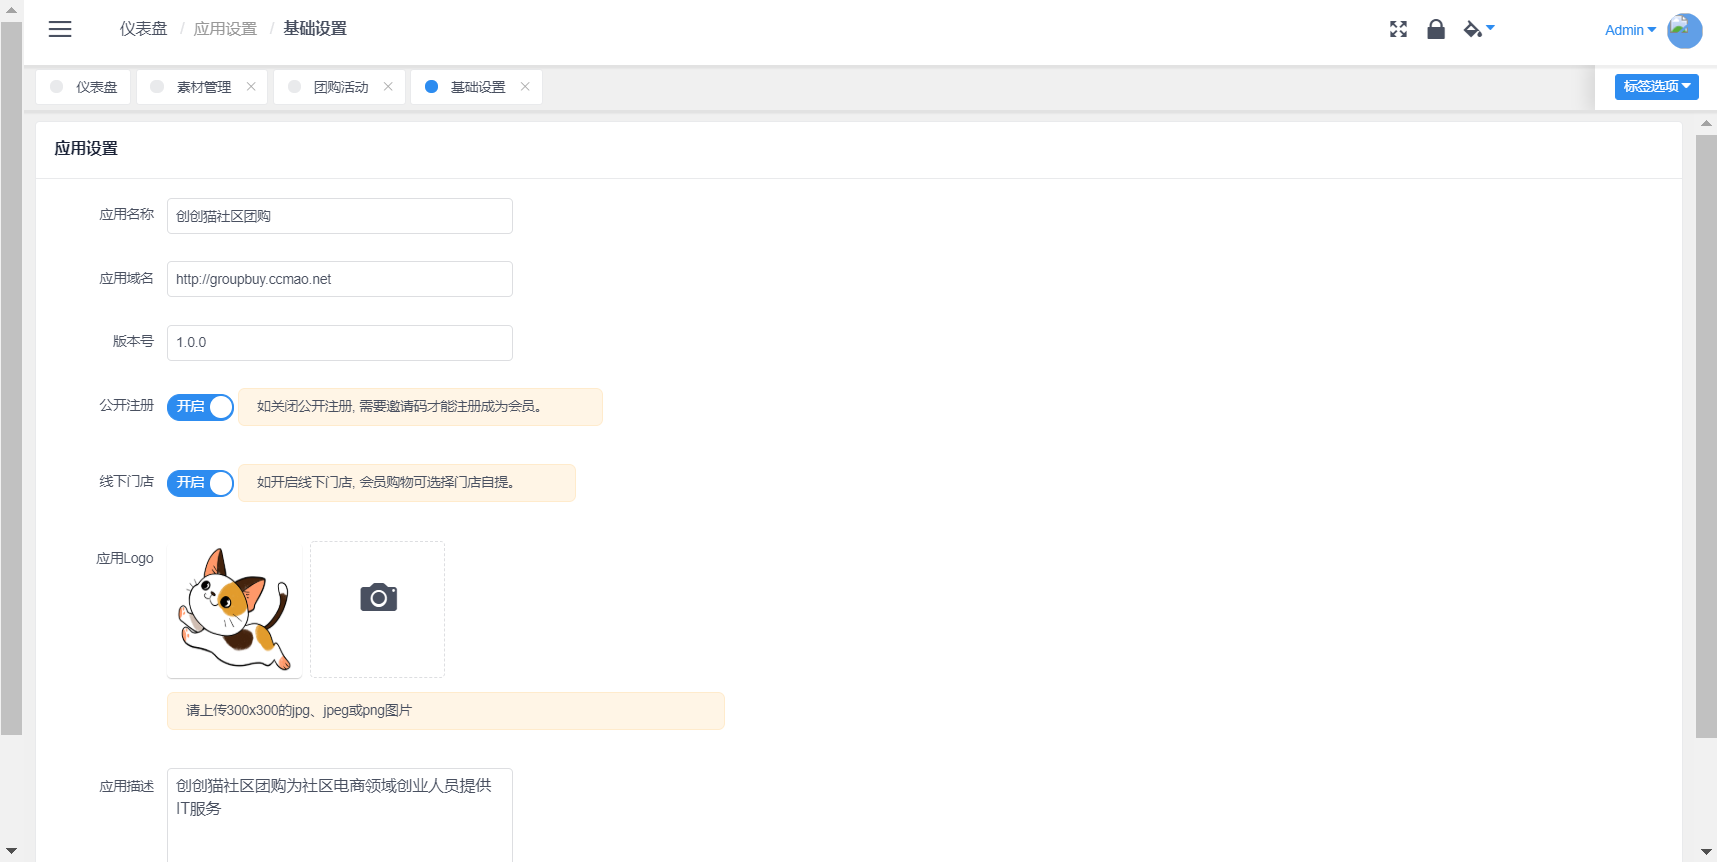
Task: Click 仪表盘 breadcrumb link
Action: point(143,29)
